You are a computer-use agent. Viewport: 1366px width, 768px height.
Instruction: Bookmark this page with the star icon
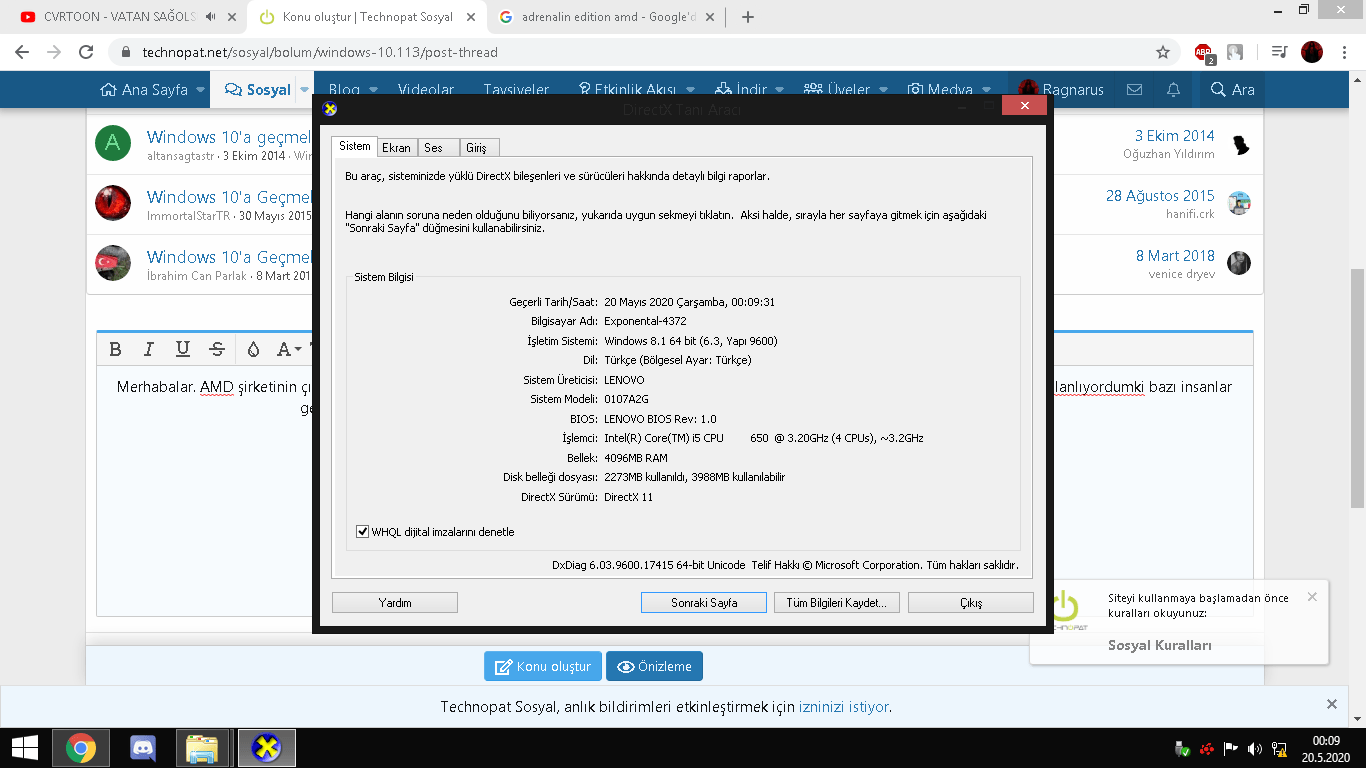point(1163,52)
